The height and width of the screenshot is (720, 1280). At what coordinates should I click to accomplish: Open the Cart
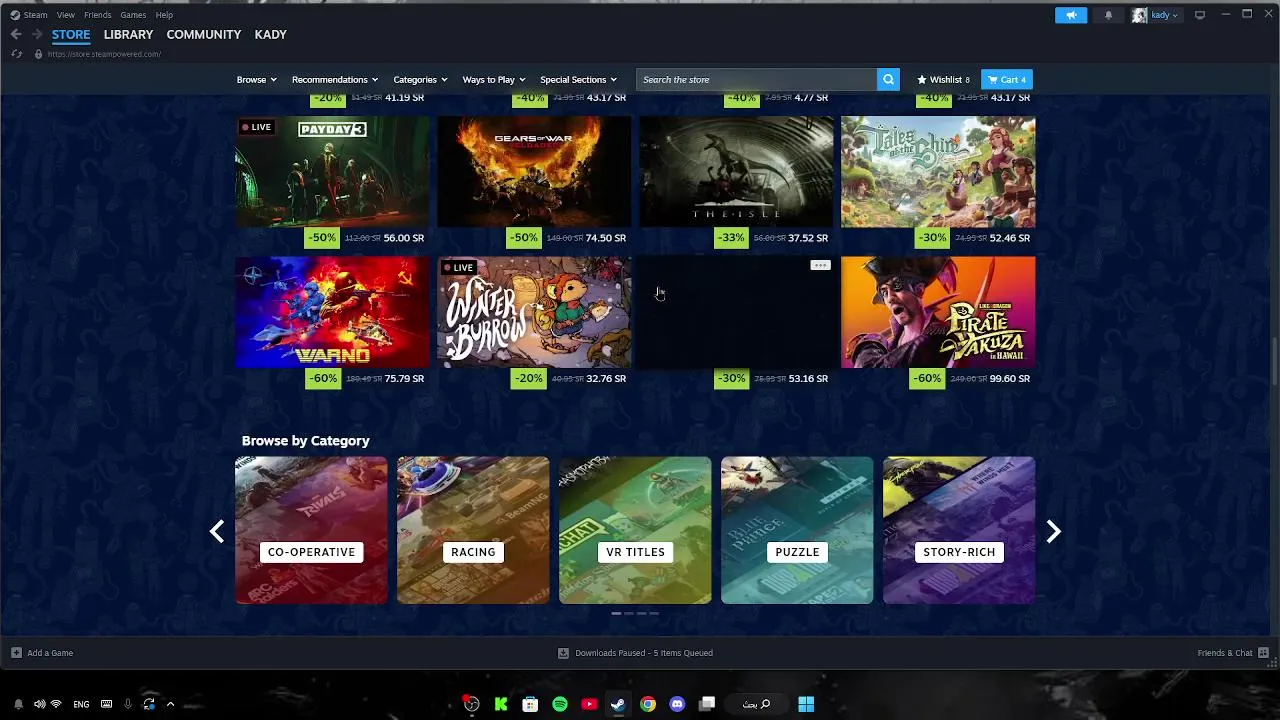[1007, 80]
